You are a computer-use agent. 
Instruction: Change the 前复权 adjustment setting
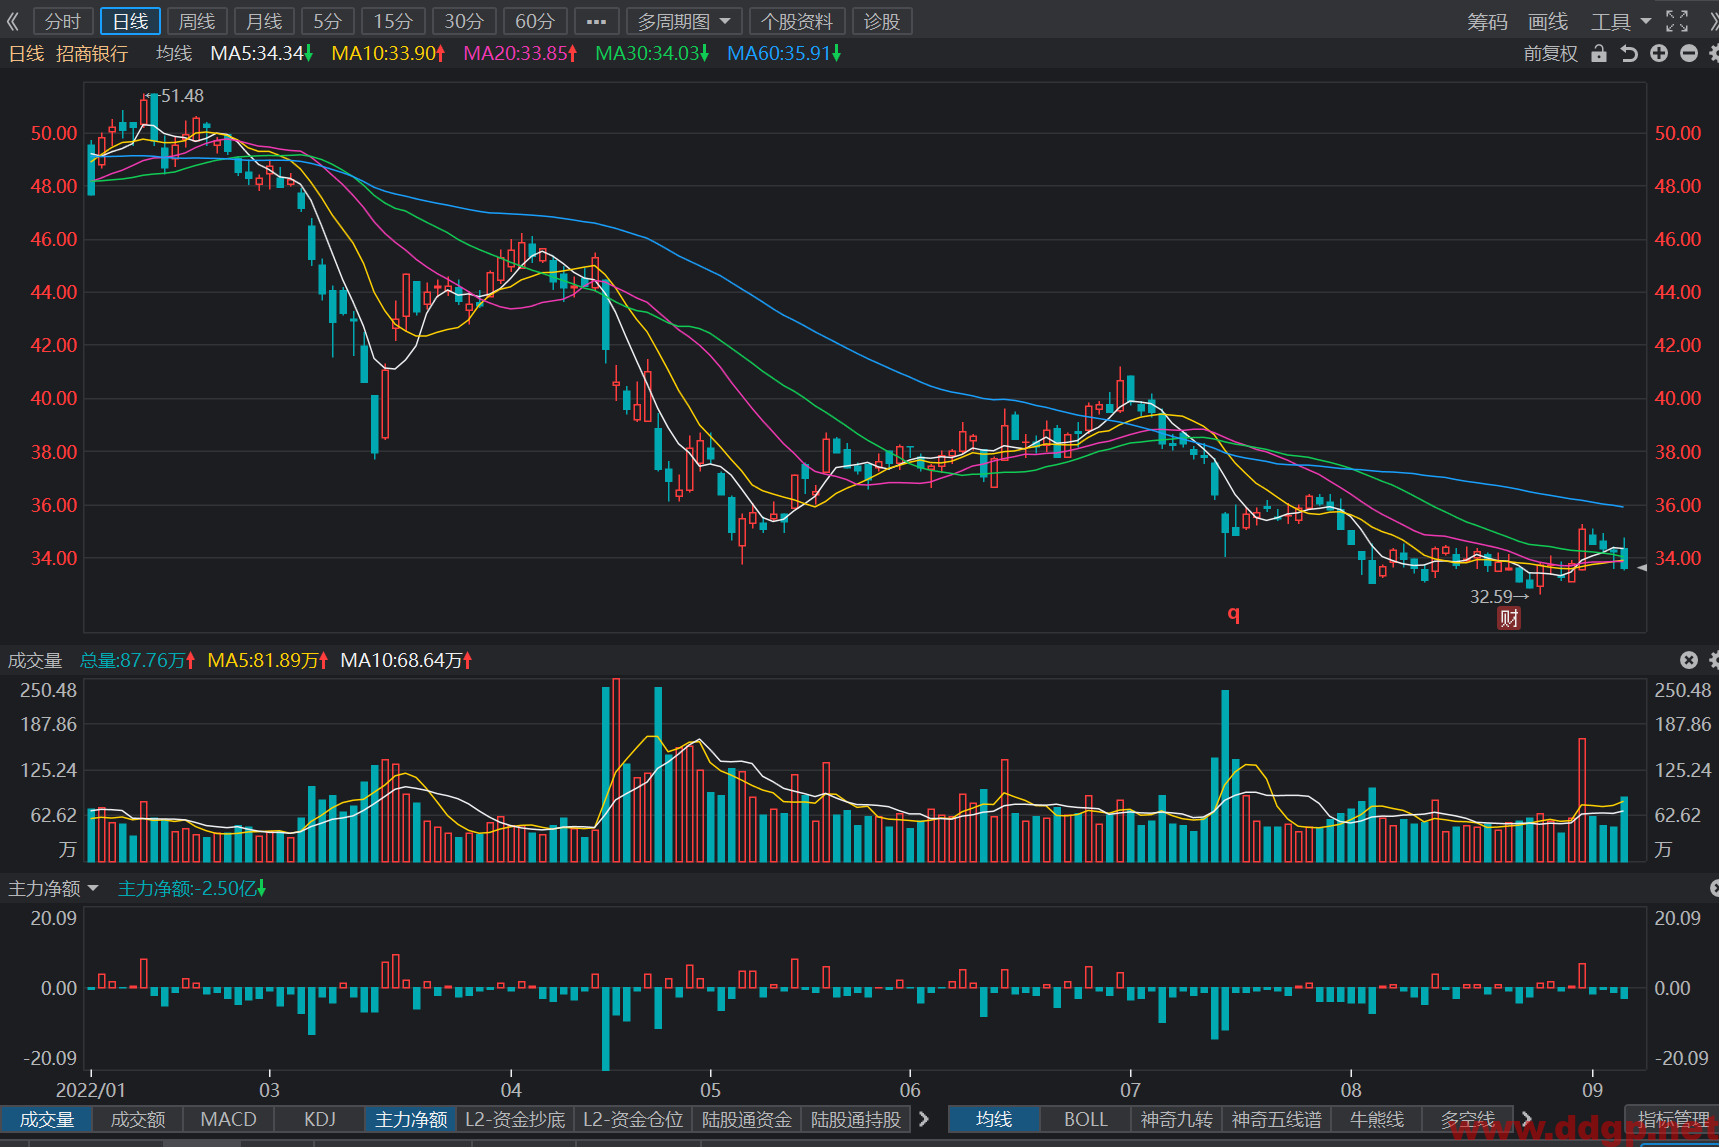coord(1551,54)
